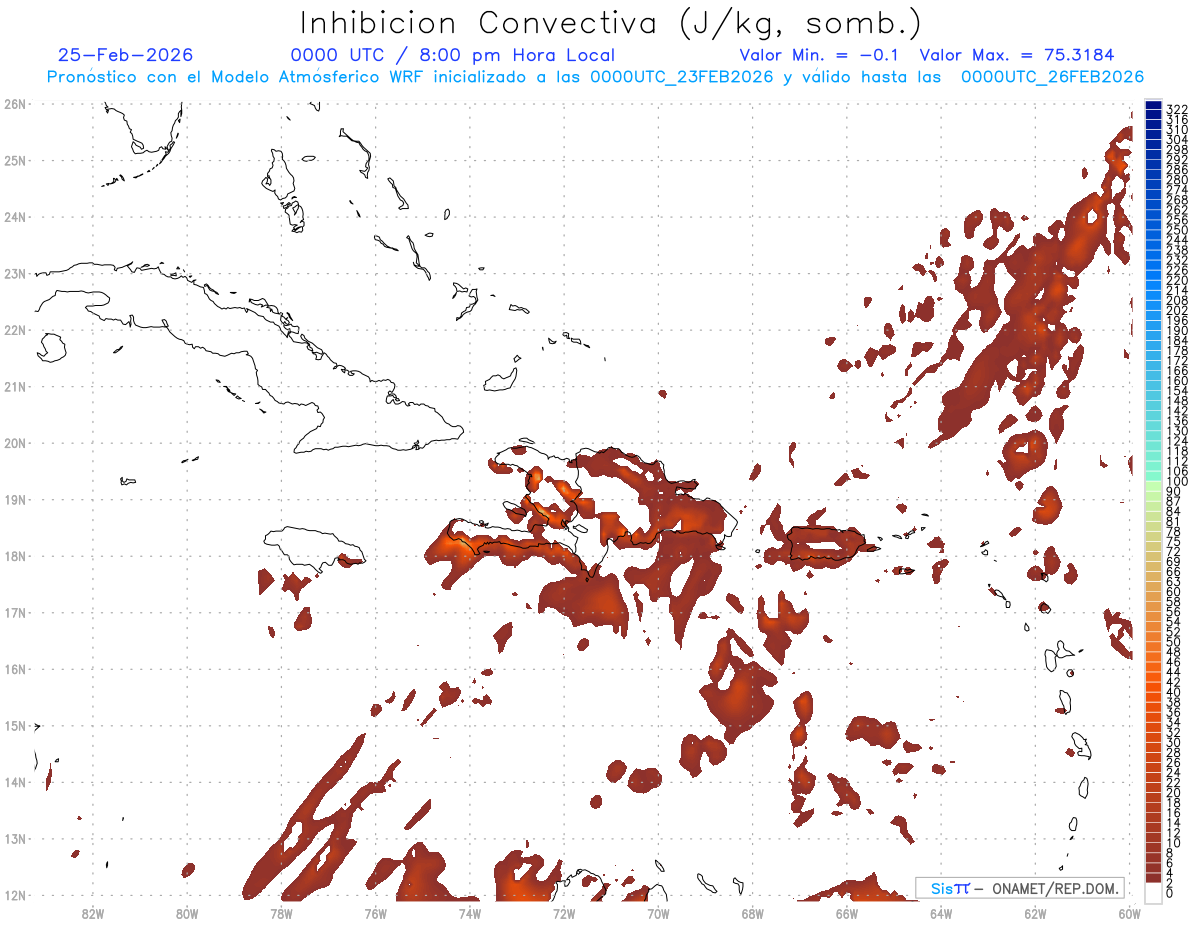Select the "Valor Max. = 75.3184" text
This screenshot has height=927, width=1200.
point(1017,55)
